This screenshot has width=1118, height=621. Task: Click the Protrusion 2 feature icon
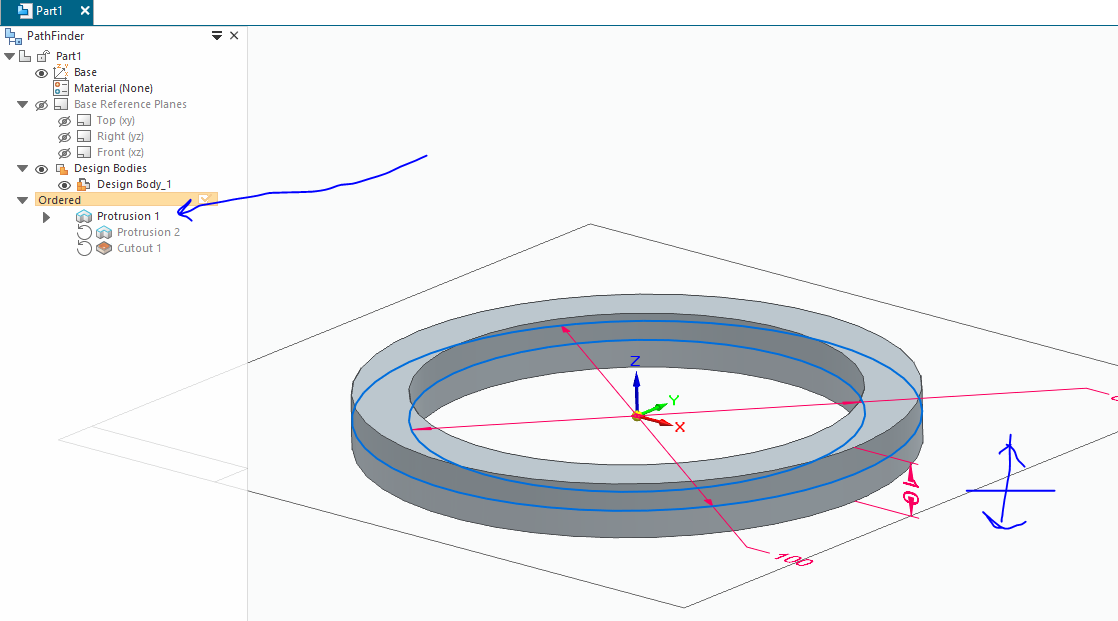coord(104,232)
